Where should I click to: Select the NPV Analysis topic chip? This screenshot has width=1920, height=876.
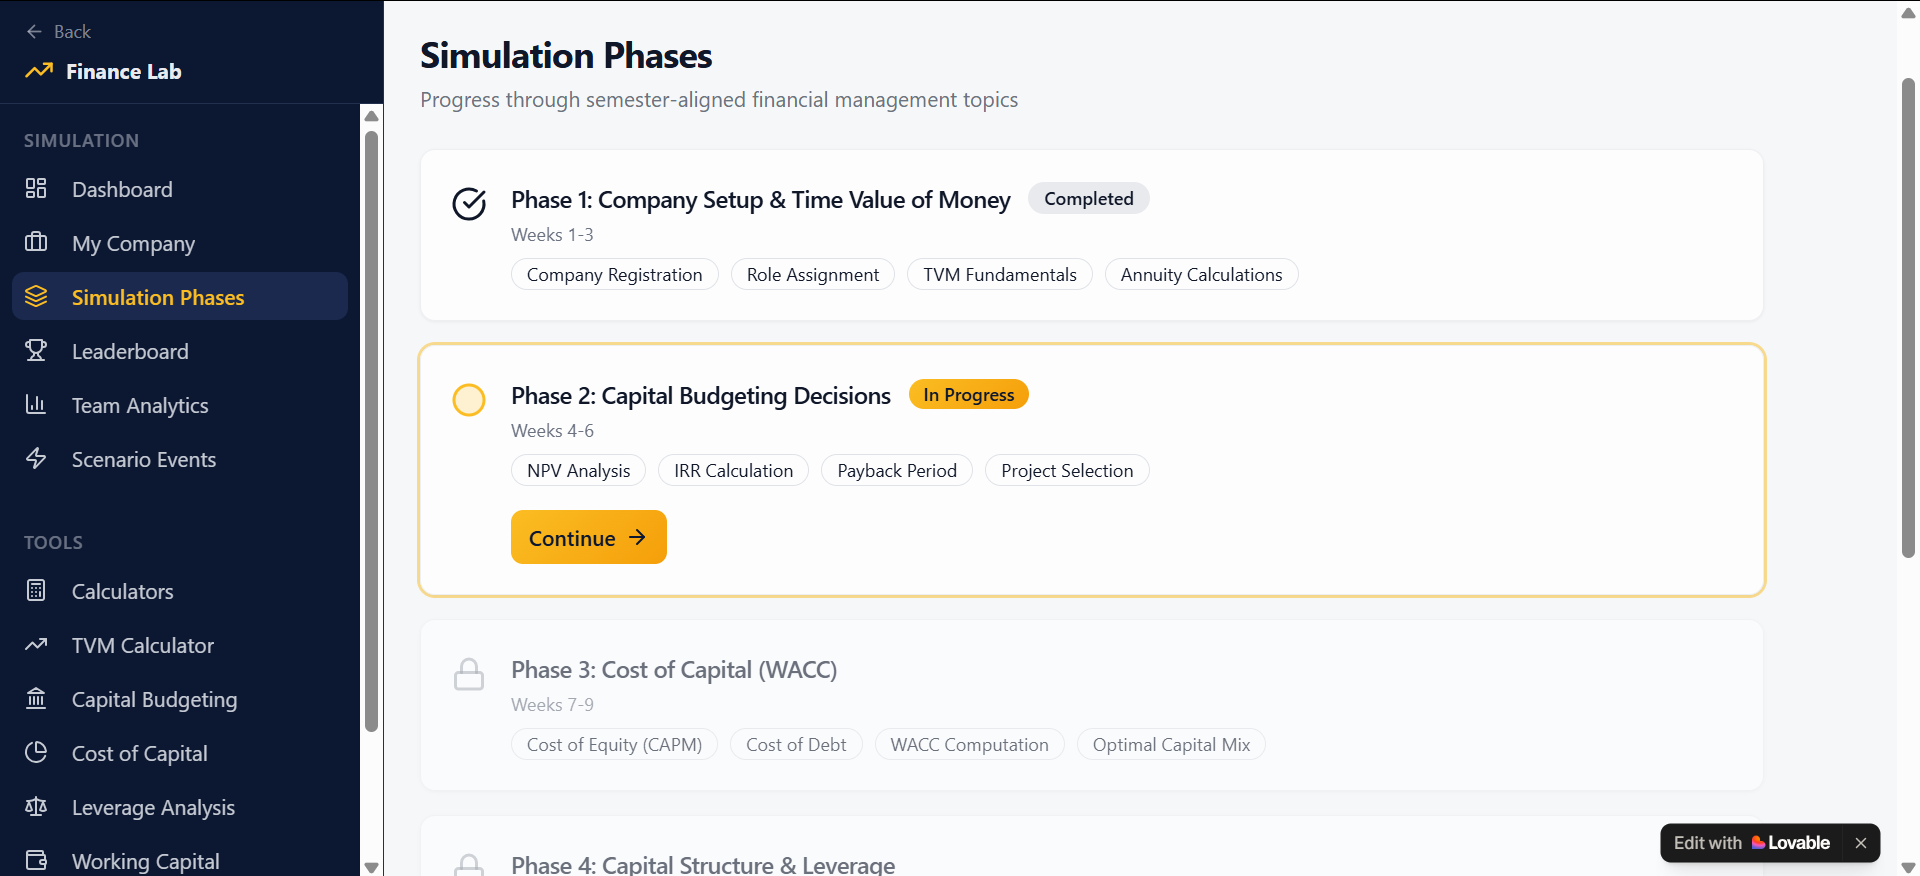click(578, 471)
